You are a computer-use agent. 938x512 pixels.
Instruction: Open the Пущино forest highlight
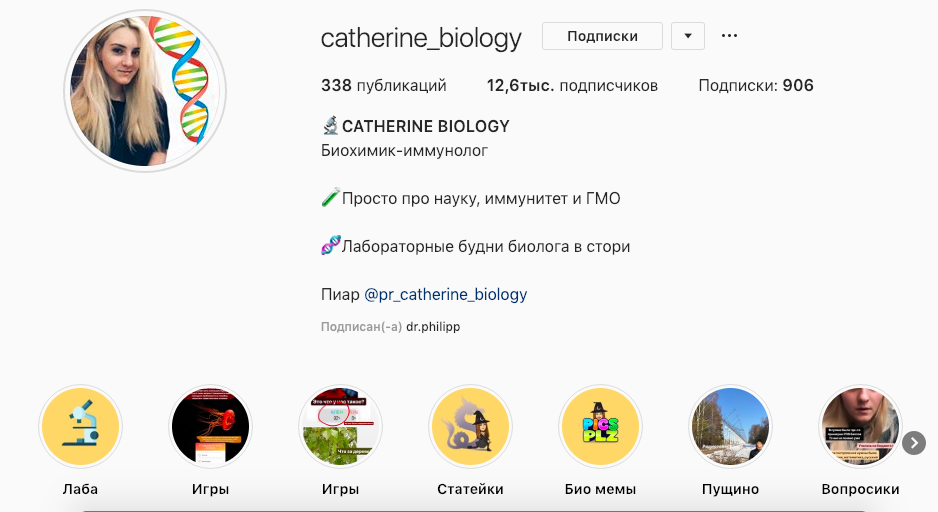point(730,426)
